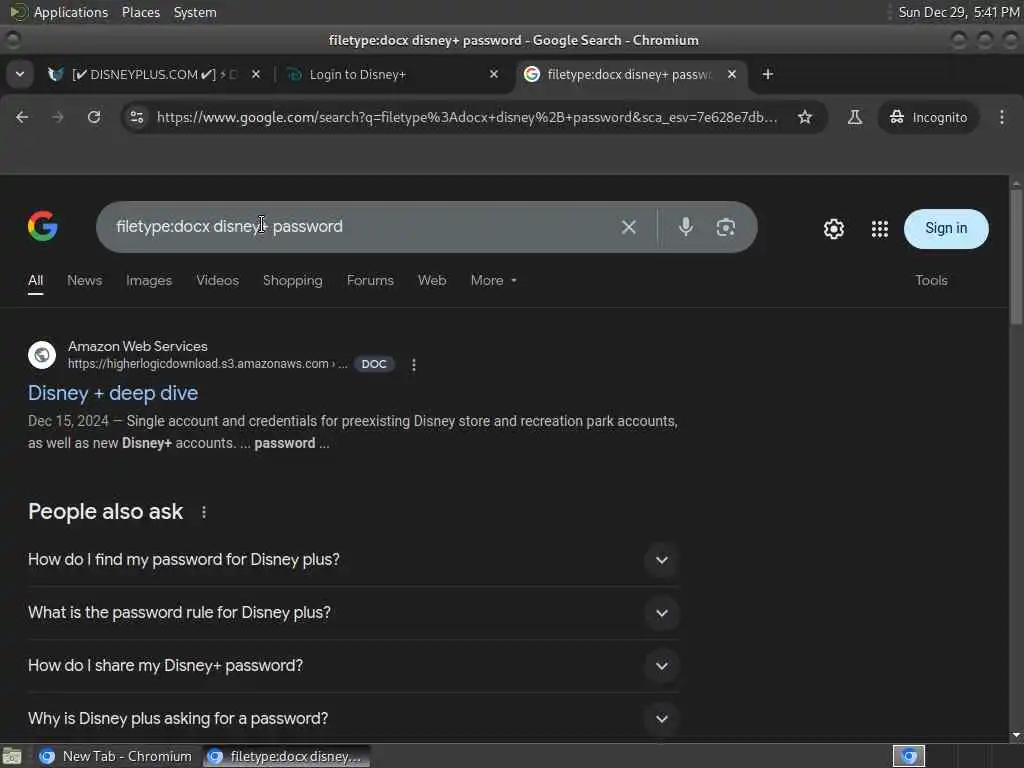
Task: Expand 'What is the password rule' question
Action: coord(353,613)
